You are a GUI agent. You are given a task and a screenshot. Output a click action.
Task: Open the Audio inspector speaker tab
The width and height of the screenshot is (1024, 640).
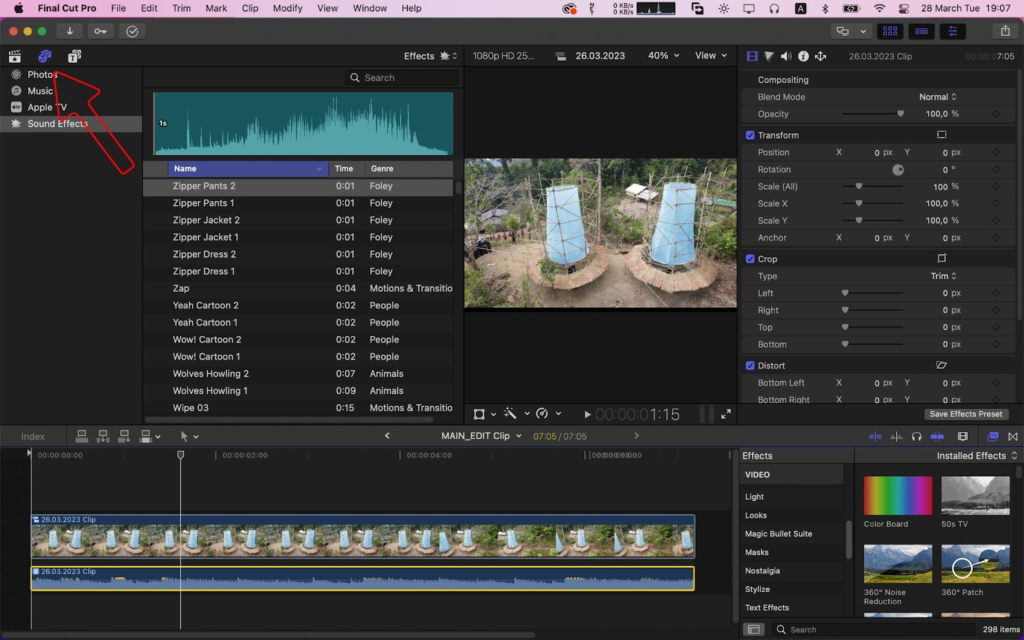[x=786, y=56]
